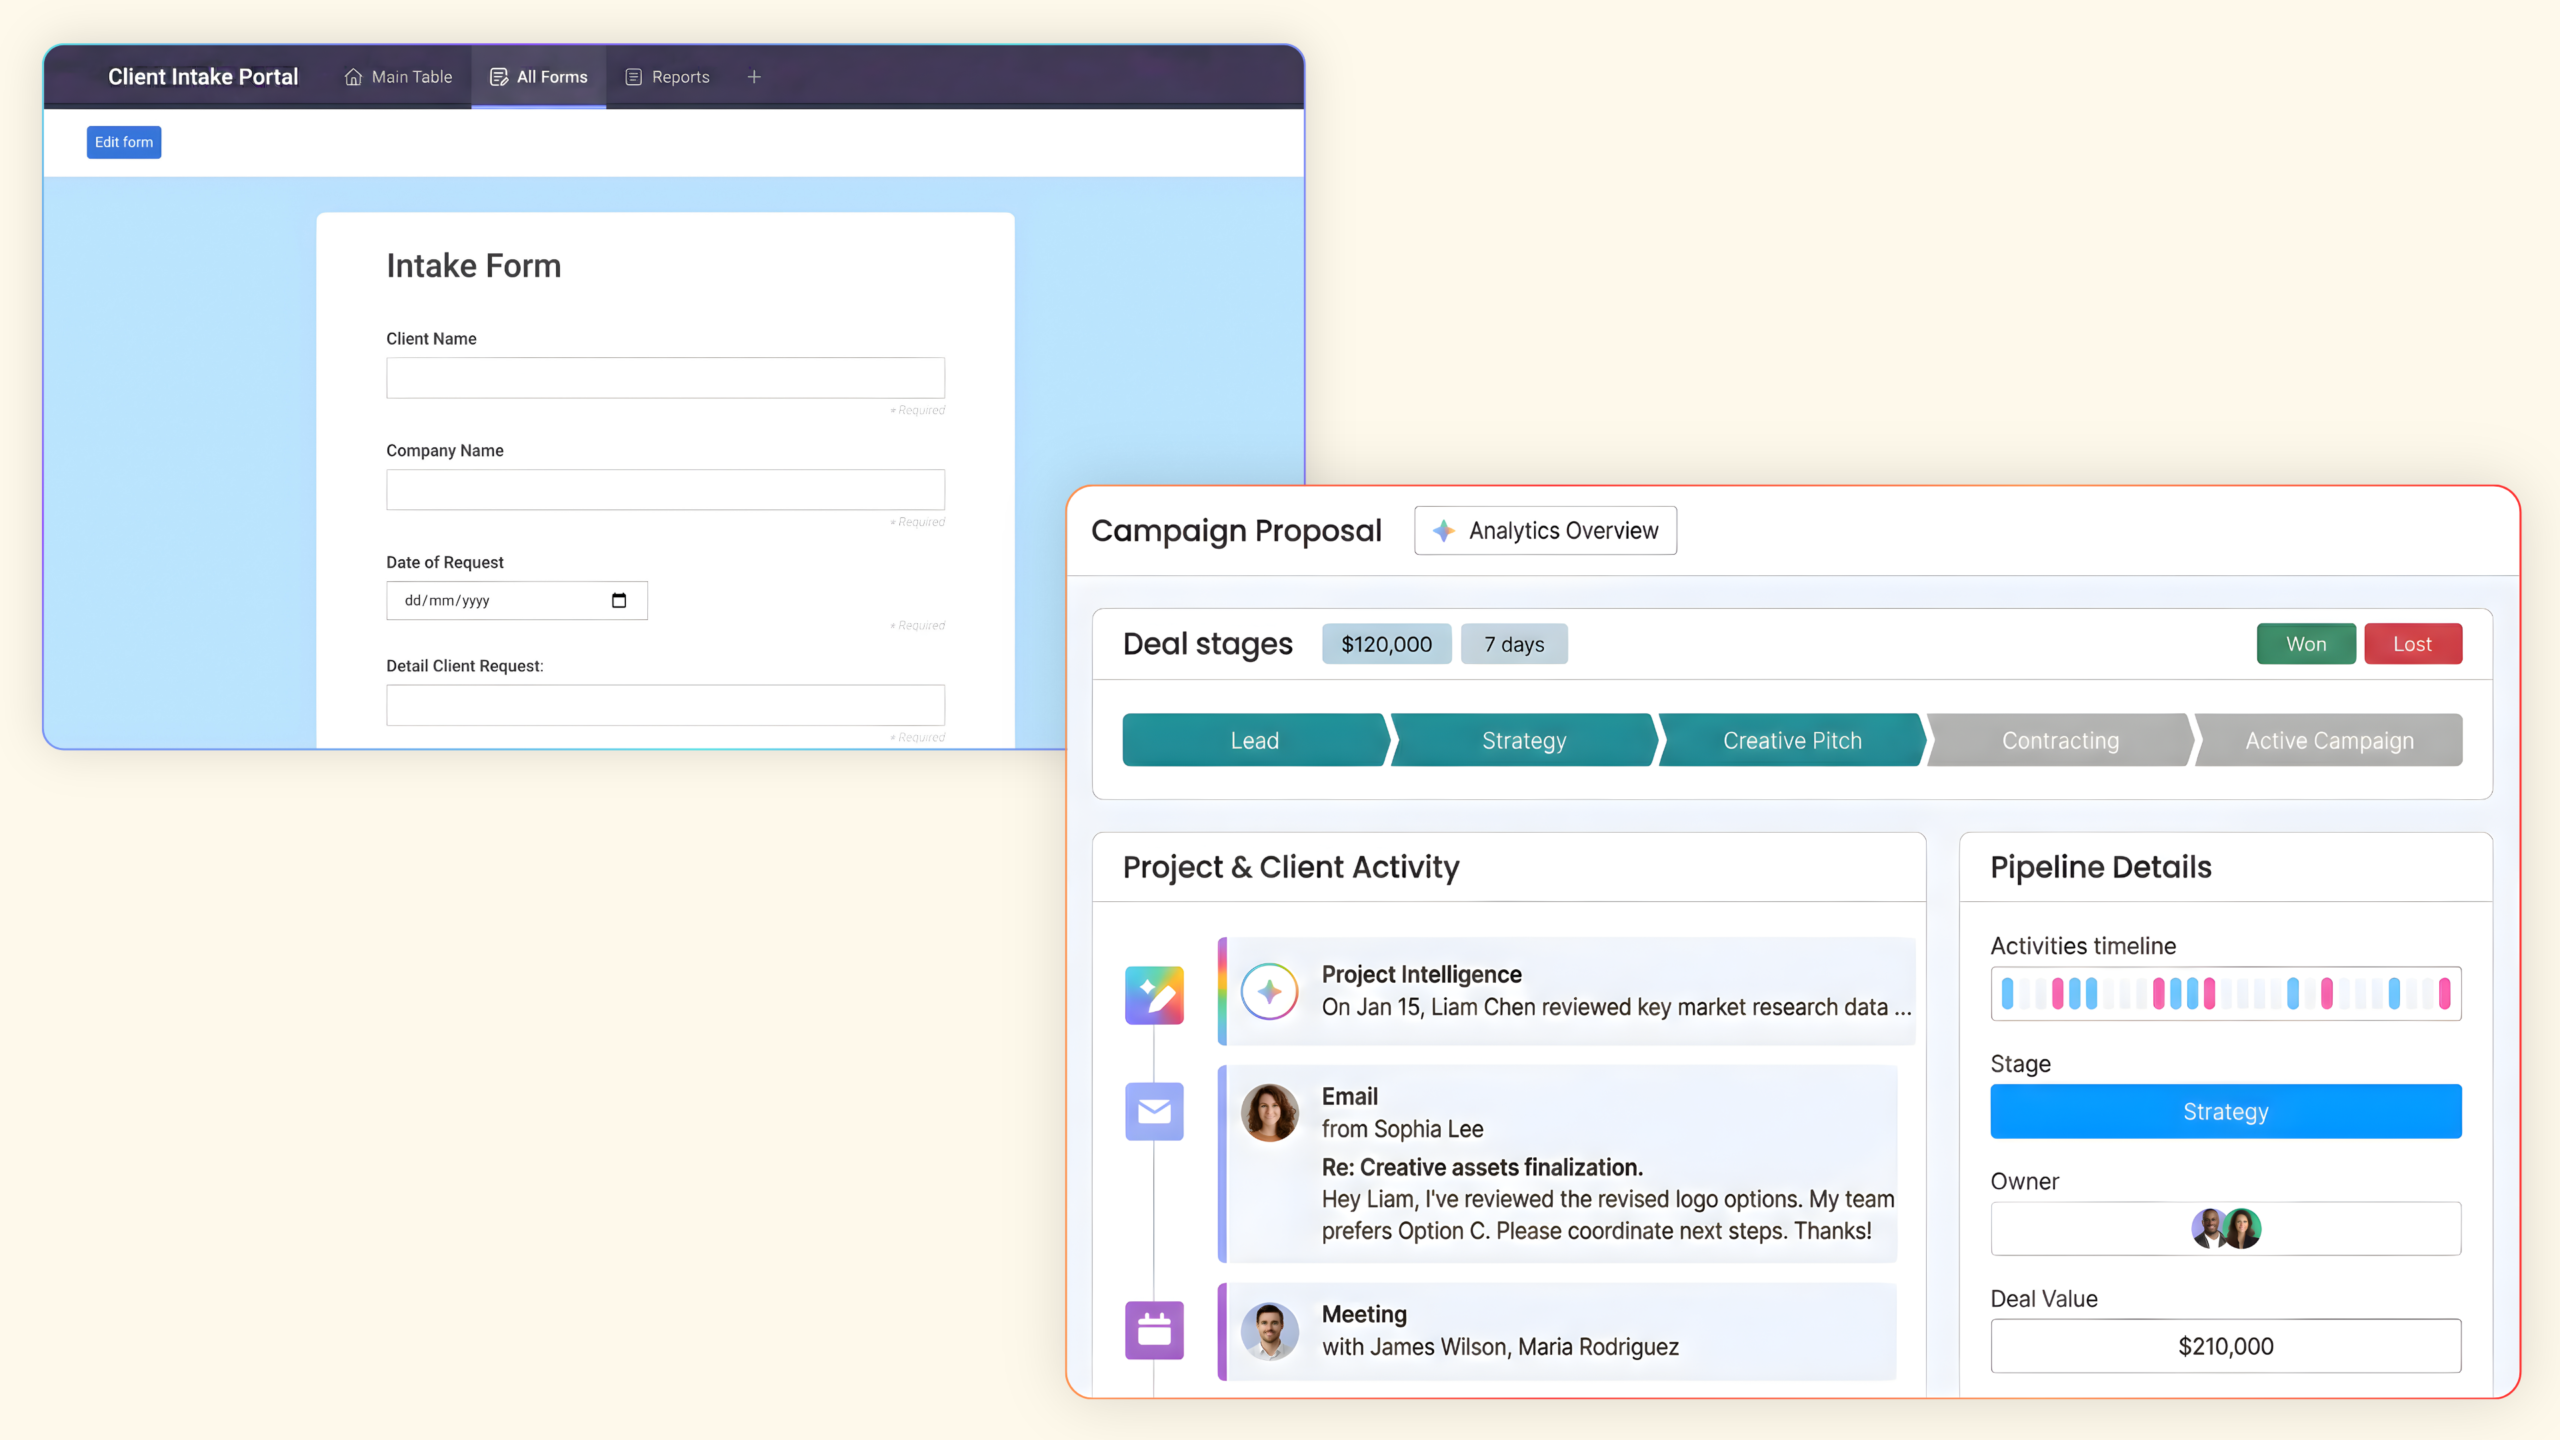Click the Client Name input field
The height and width of the screenshot is (1440, 2560).
click(665, 378)
